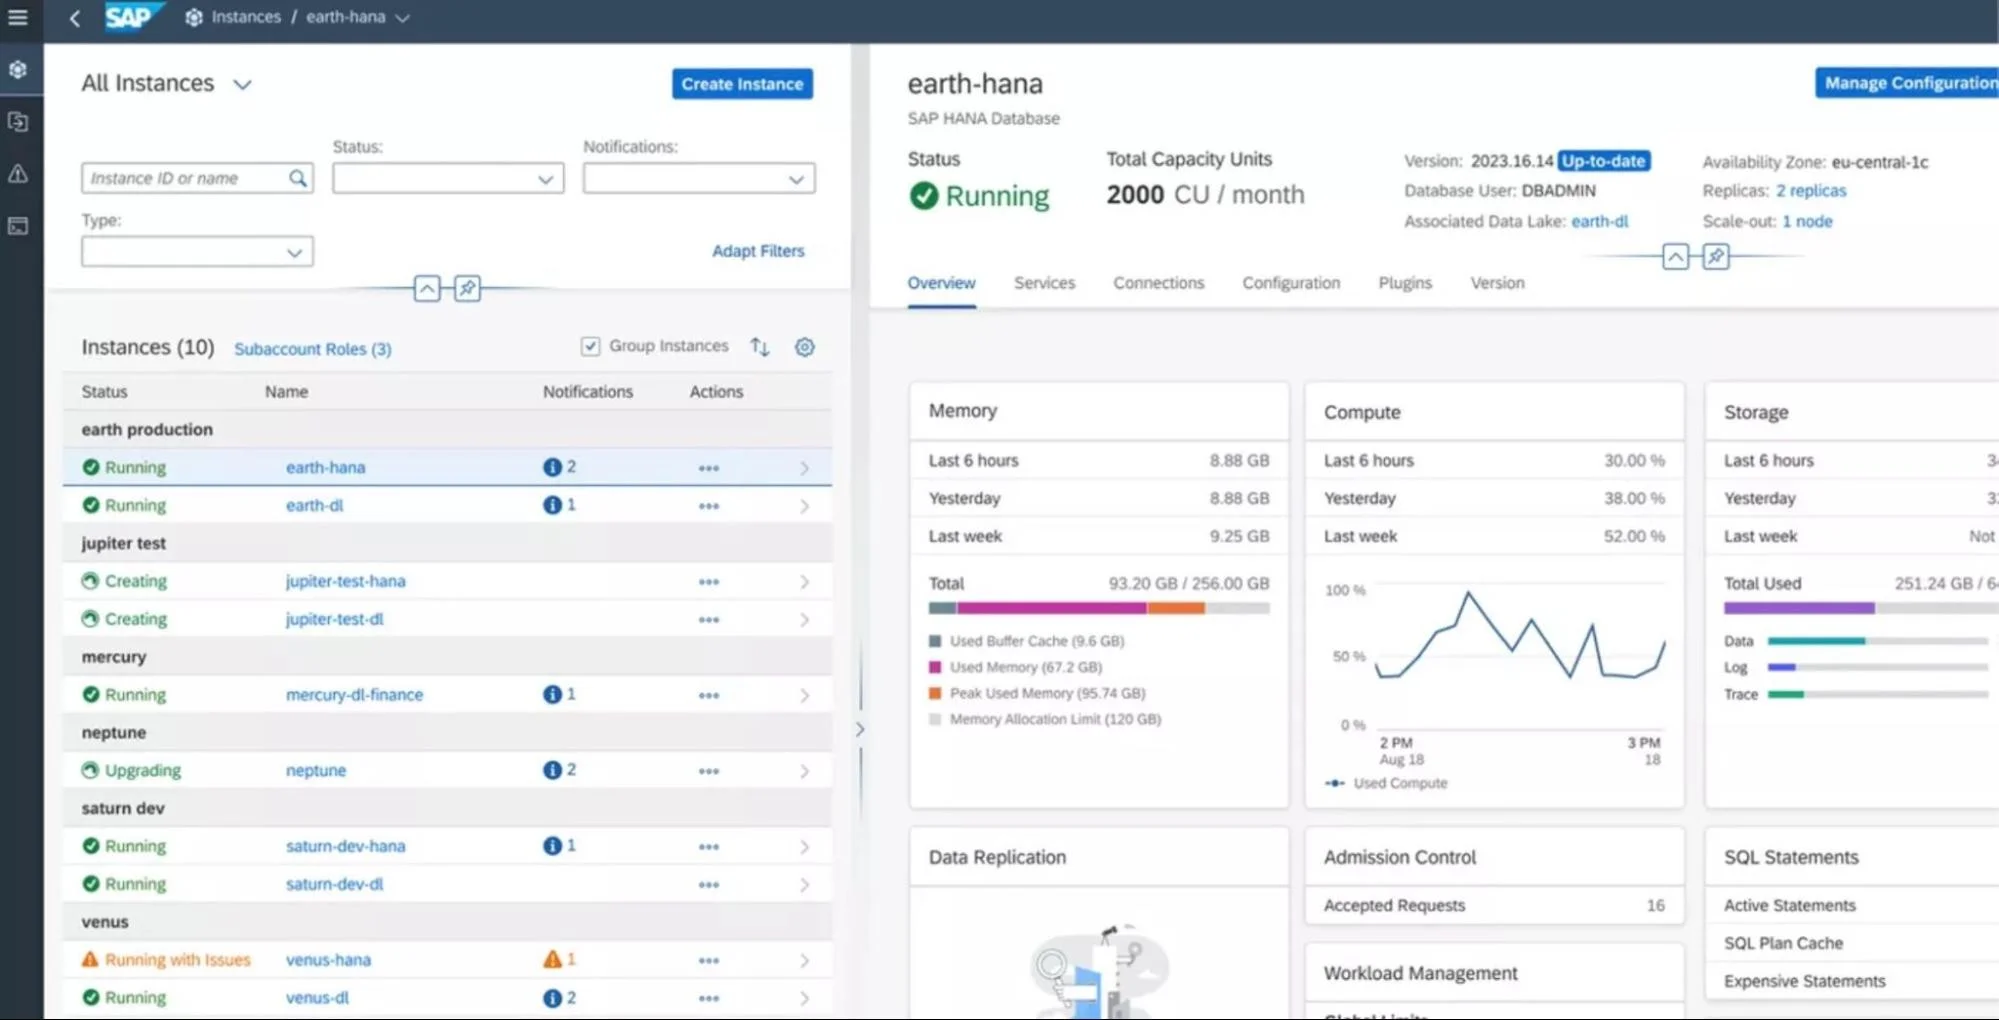Collapse the earth-hana header section
The width and height of the screenshot is (1999, 1020).
click(1676, 256)
